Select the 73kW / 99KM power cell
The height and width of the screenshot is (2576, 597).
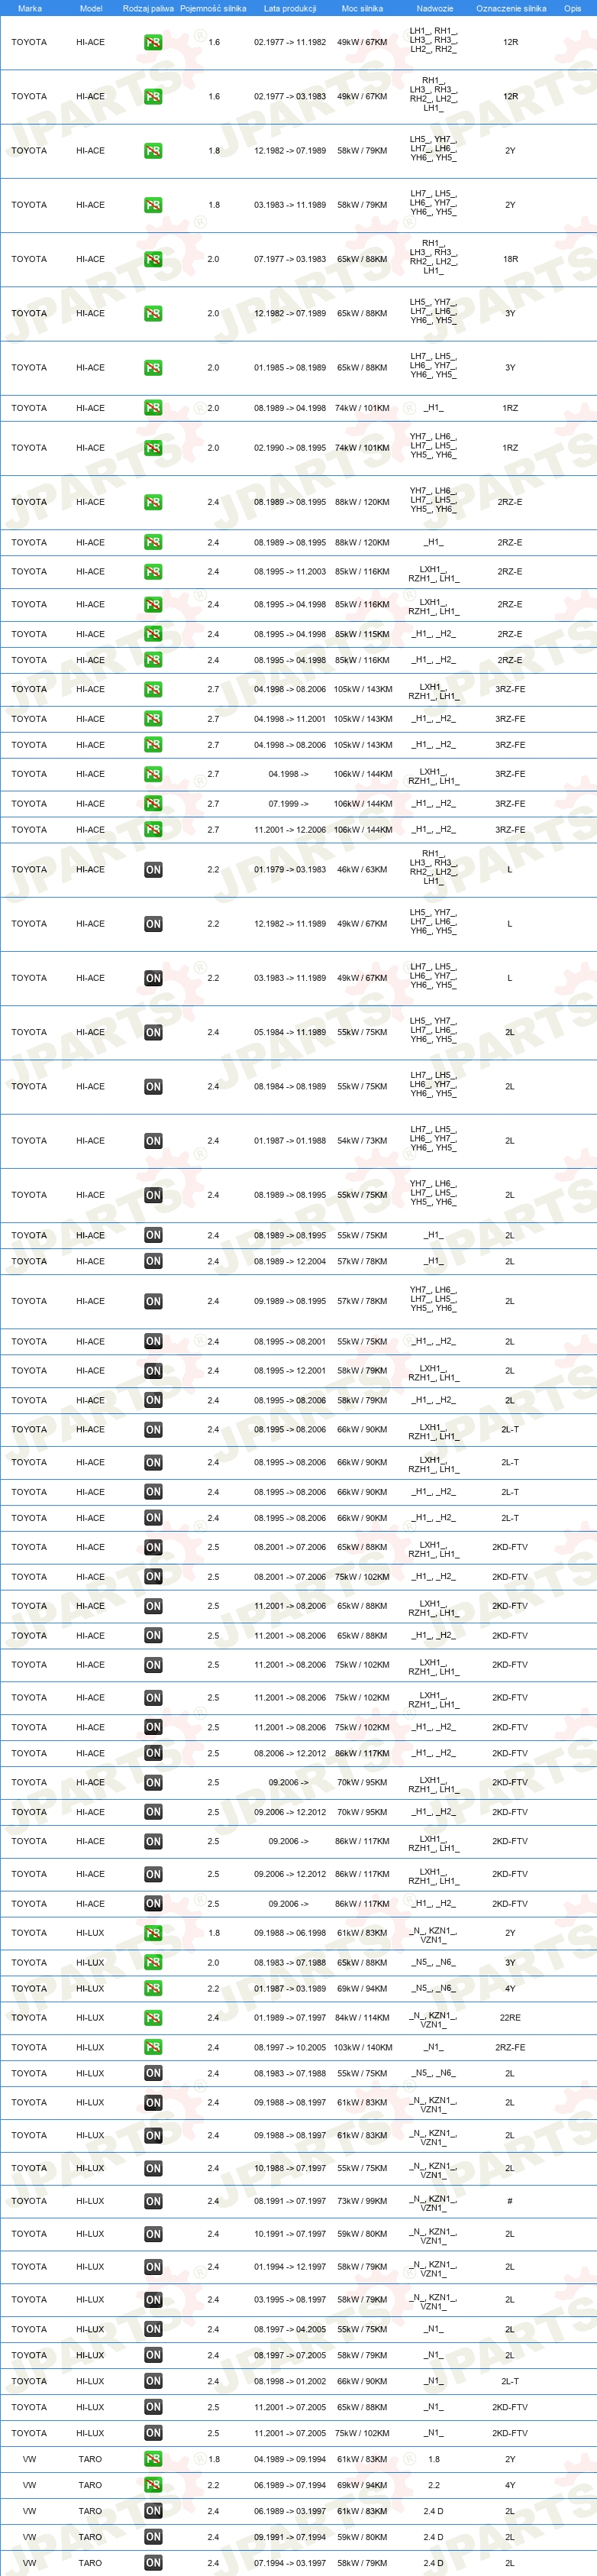click(x=362, y=2201)
